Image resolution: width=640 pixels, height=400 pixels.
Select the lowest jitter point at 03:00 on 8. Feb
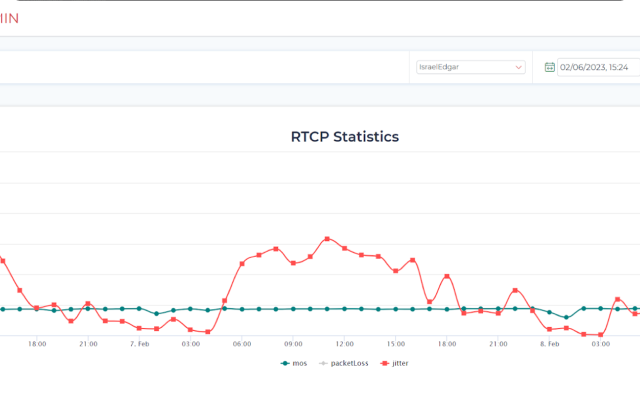pyautogui.click(x=600, y=335)
